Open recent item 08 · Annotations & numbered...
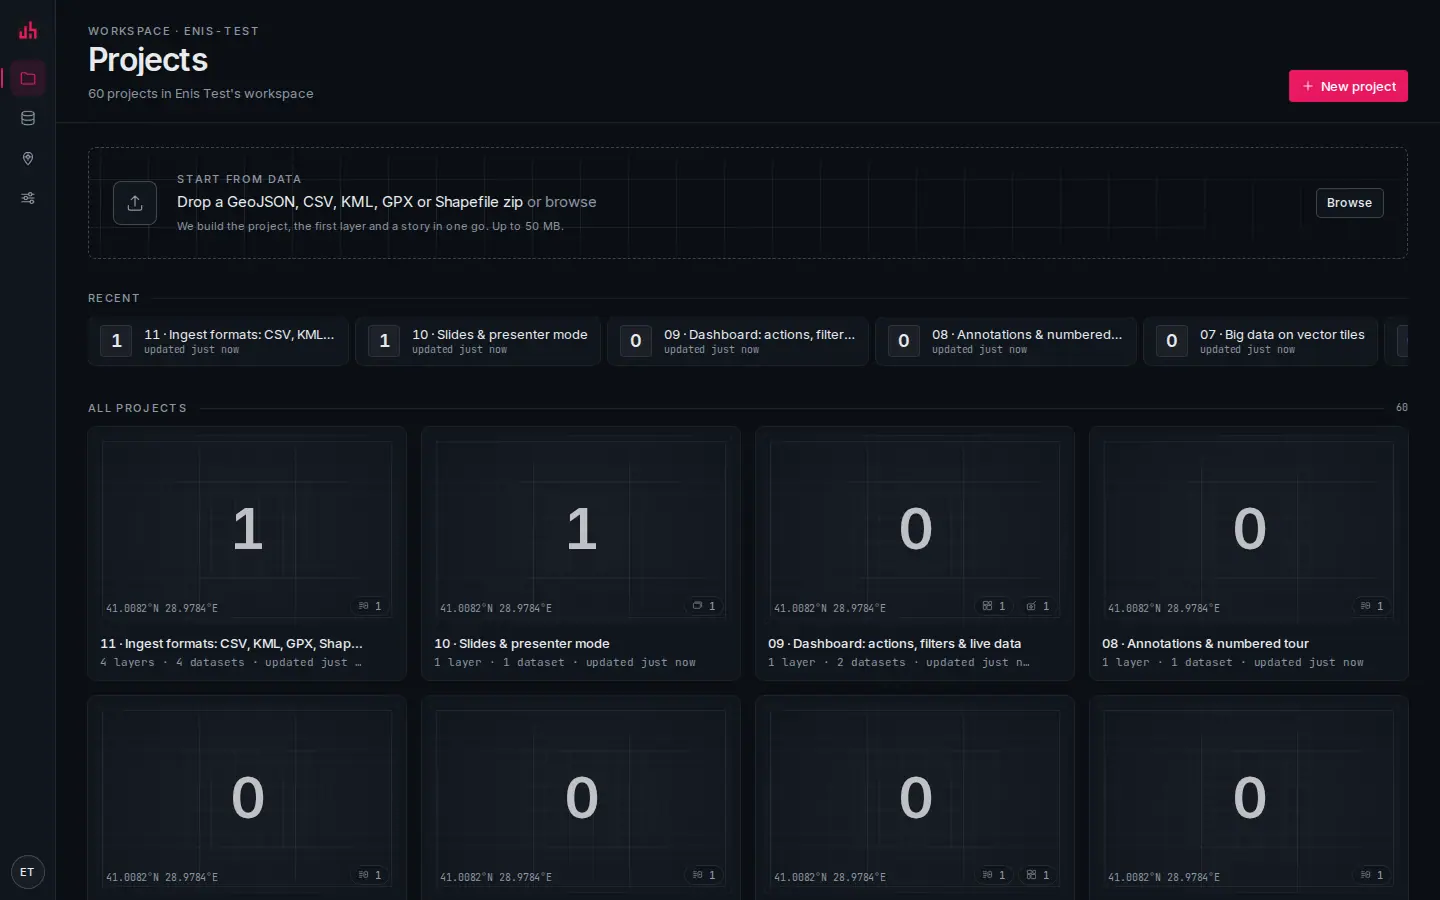1440x900 pixels. pos(1006,341)
